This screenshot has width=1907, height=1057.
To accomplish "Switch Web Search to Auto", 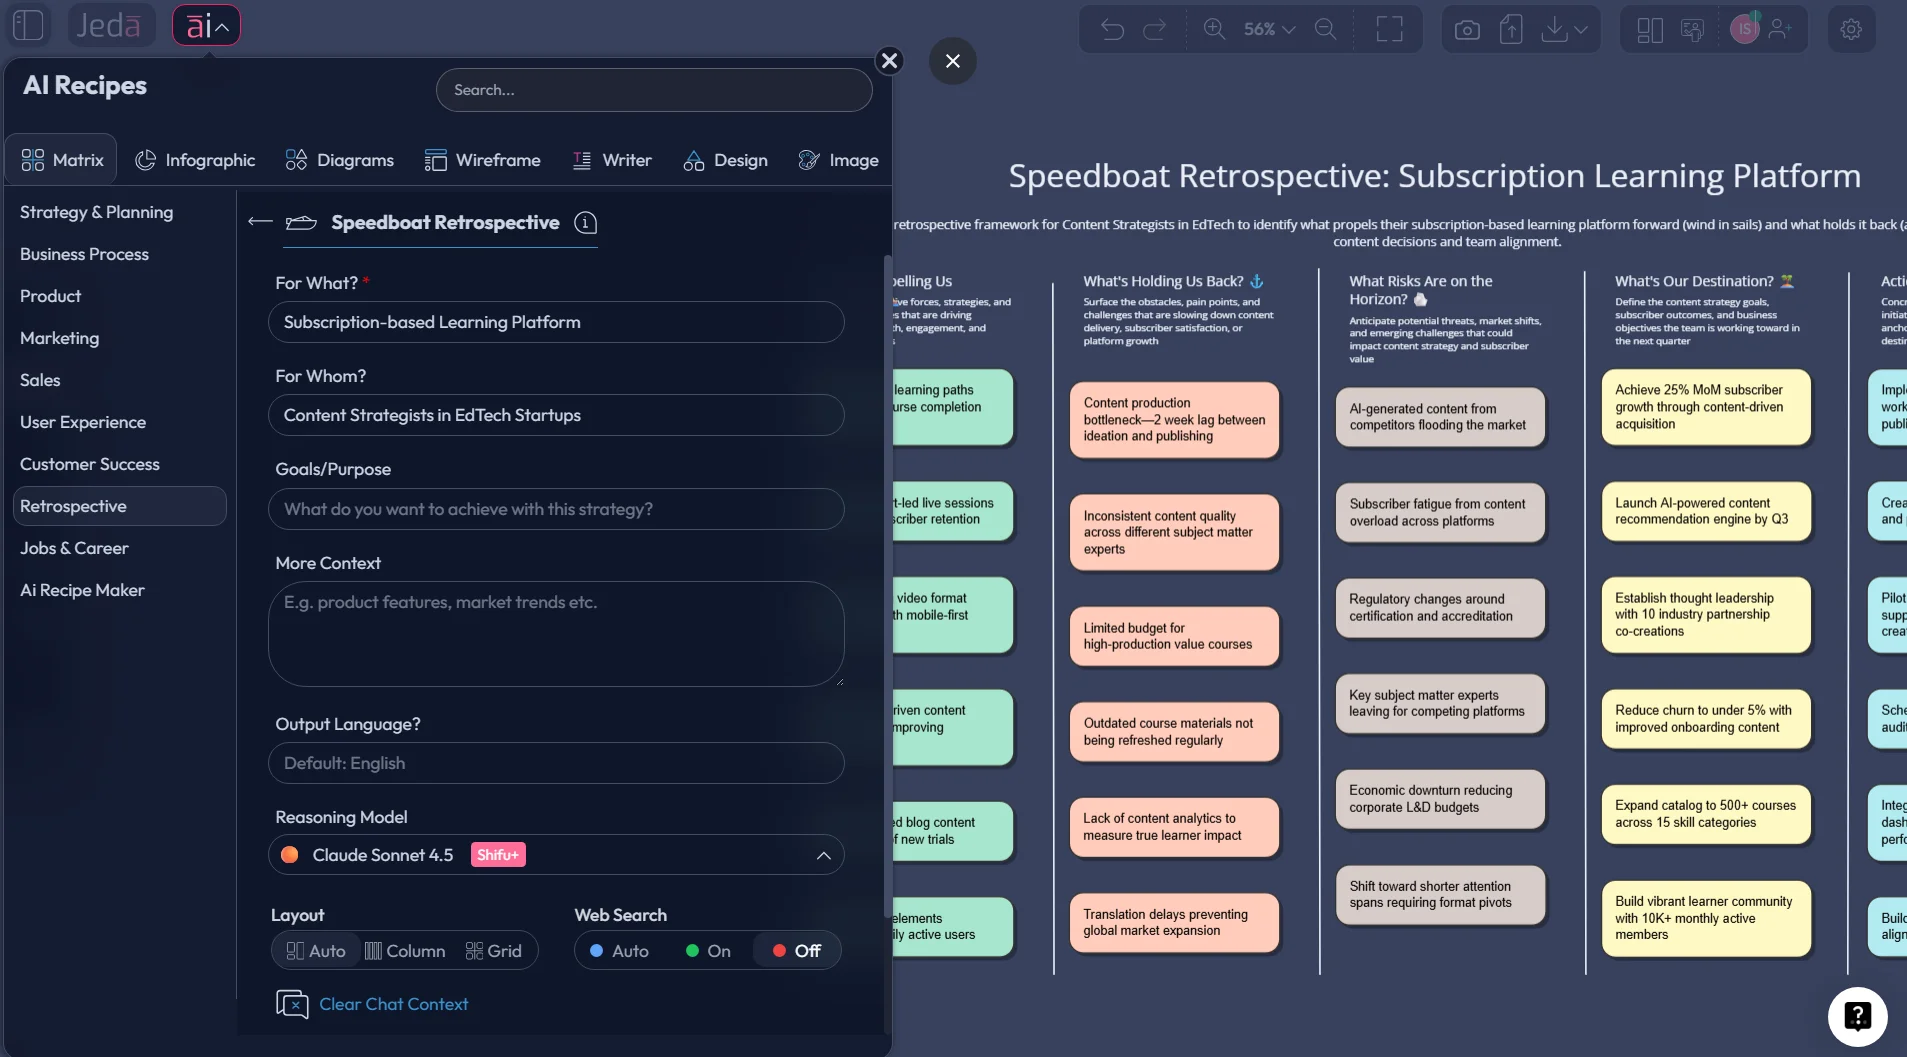I will point(619,951).
